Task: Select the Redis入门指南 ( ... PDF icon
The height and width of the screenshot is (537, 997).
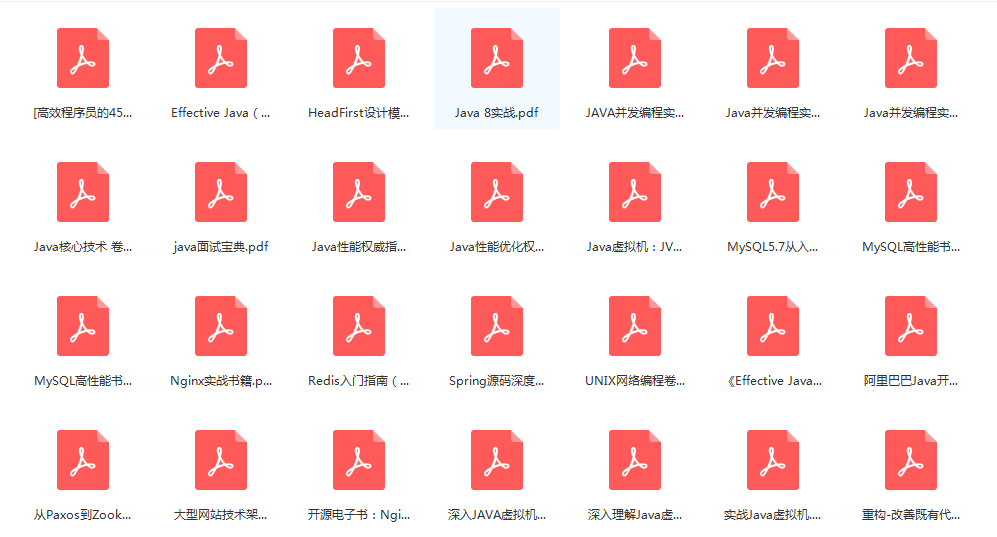Action: 359,326
